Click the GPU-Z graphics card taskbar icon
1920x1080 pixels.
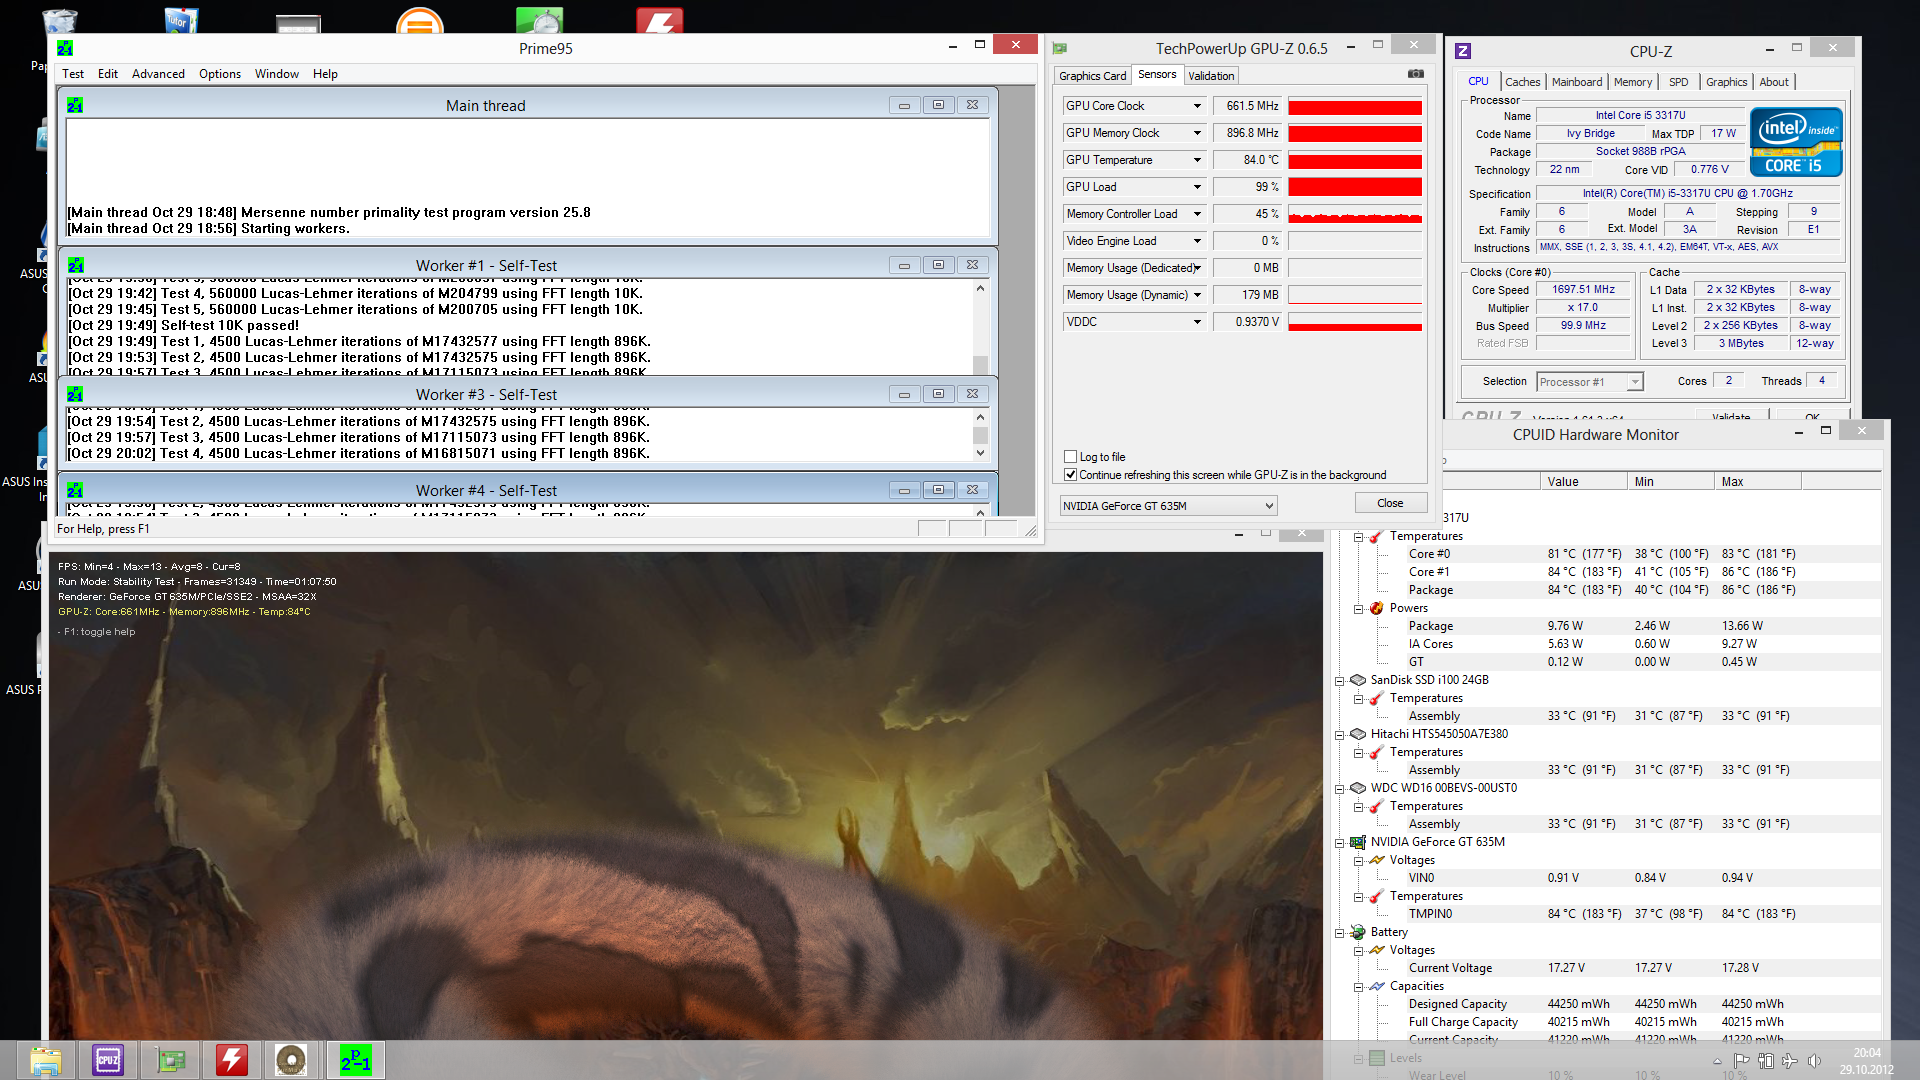pos(171,1060)
